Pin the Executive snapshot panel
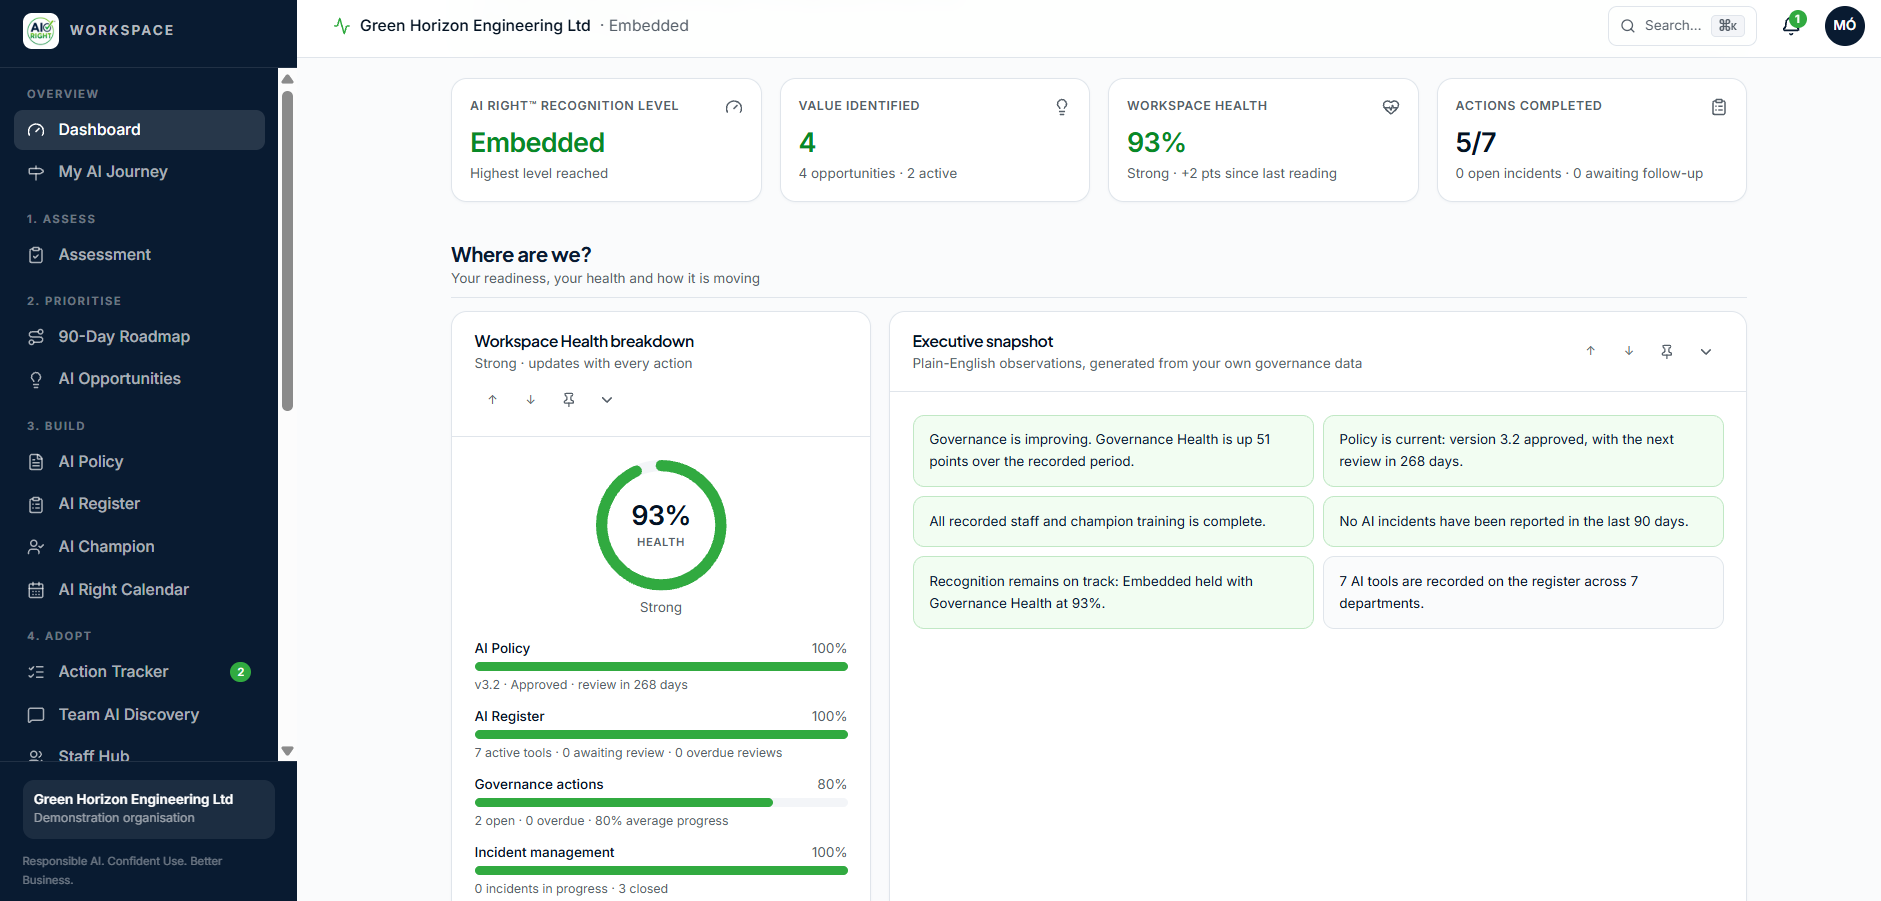This screenshot has width=1881, height=901. [x=1666, y=351]
